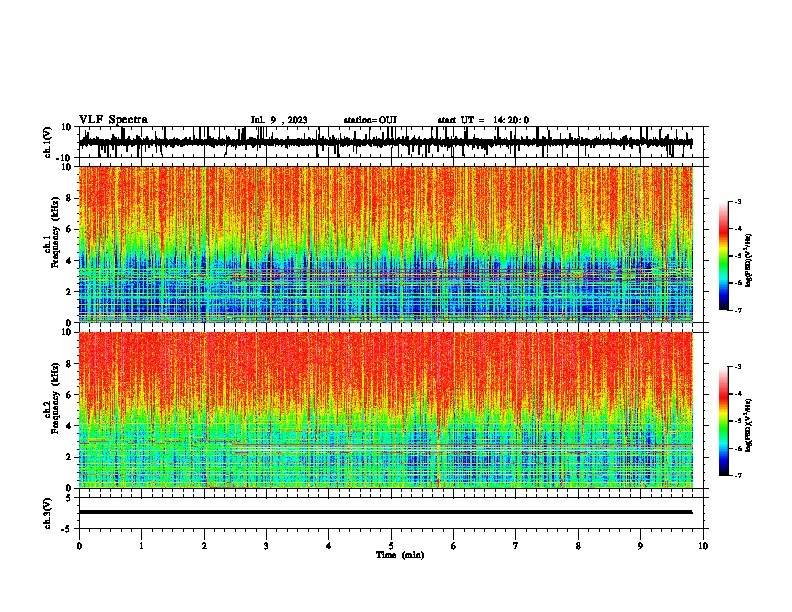Screen dimensions: 792x612
Task: Click the ch.1 spectrogram color scale bar
Action: (x=723, y=256)
